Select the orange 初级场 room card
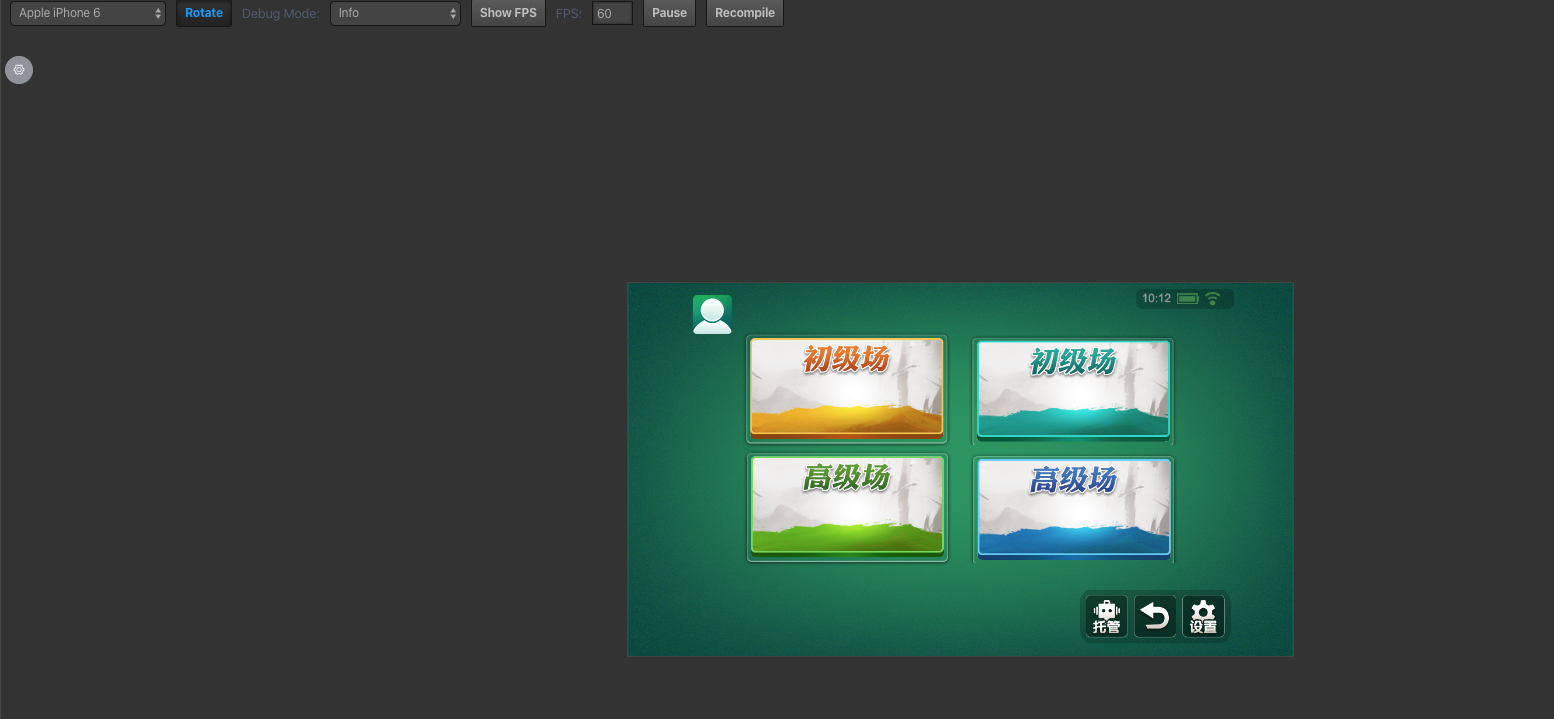The image size is (1554, 719). pos(847,388)
